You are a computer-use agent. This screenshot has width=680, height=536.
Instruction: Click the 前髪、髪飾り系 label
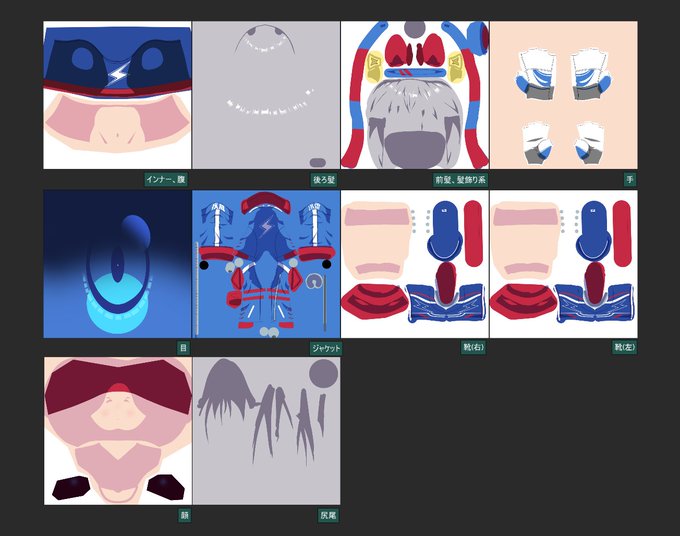point(461,180)
